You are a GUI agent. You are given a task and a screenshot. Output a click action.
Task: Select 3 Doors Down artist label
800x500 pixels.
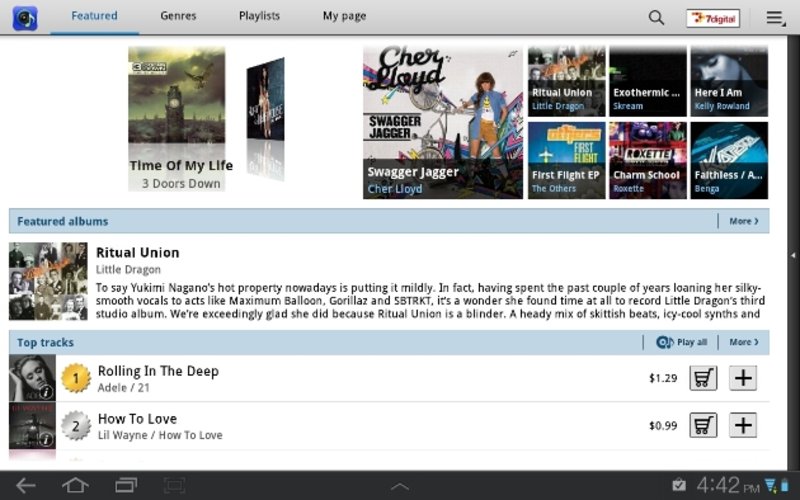(181, 183)
